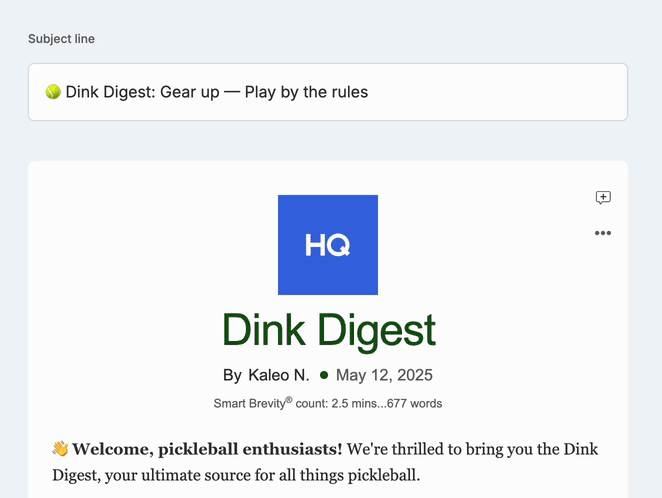The height and width of the screenshot is (498, 662).
Task: Click the add comment icon
Action: [x=603, y=197]
